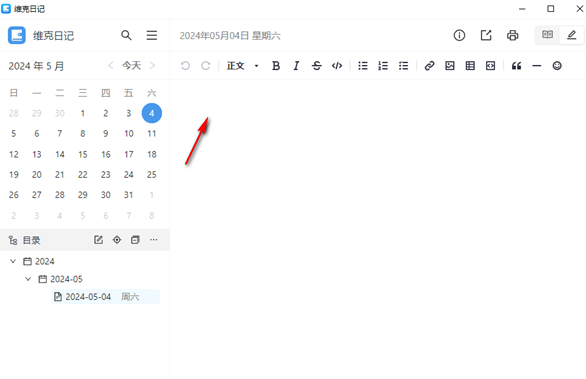Open the hamburger menu

click(x=152, y=36)
